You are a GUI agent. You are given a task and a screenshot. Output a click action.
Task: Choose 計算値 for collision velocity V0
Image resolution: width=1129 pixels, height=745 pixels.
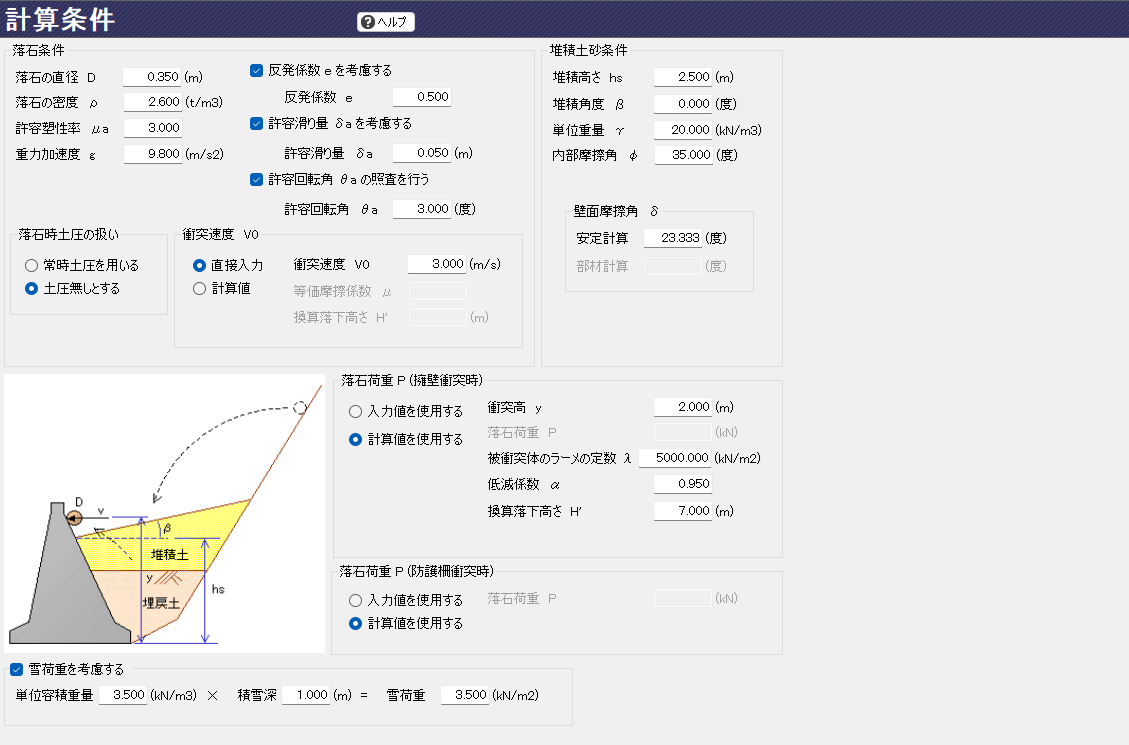[x=199, y=288]
